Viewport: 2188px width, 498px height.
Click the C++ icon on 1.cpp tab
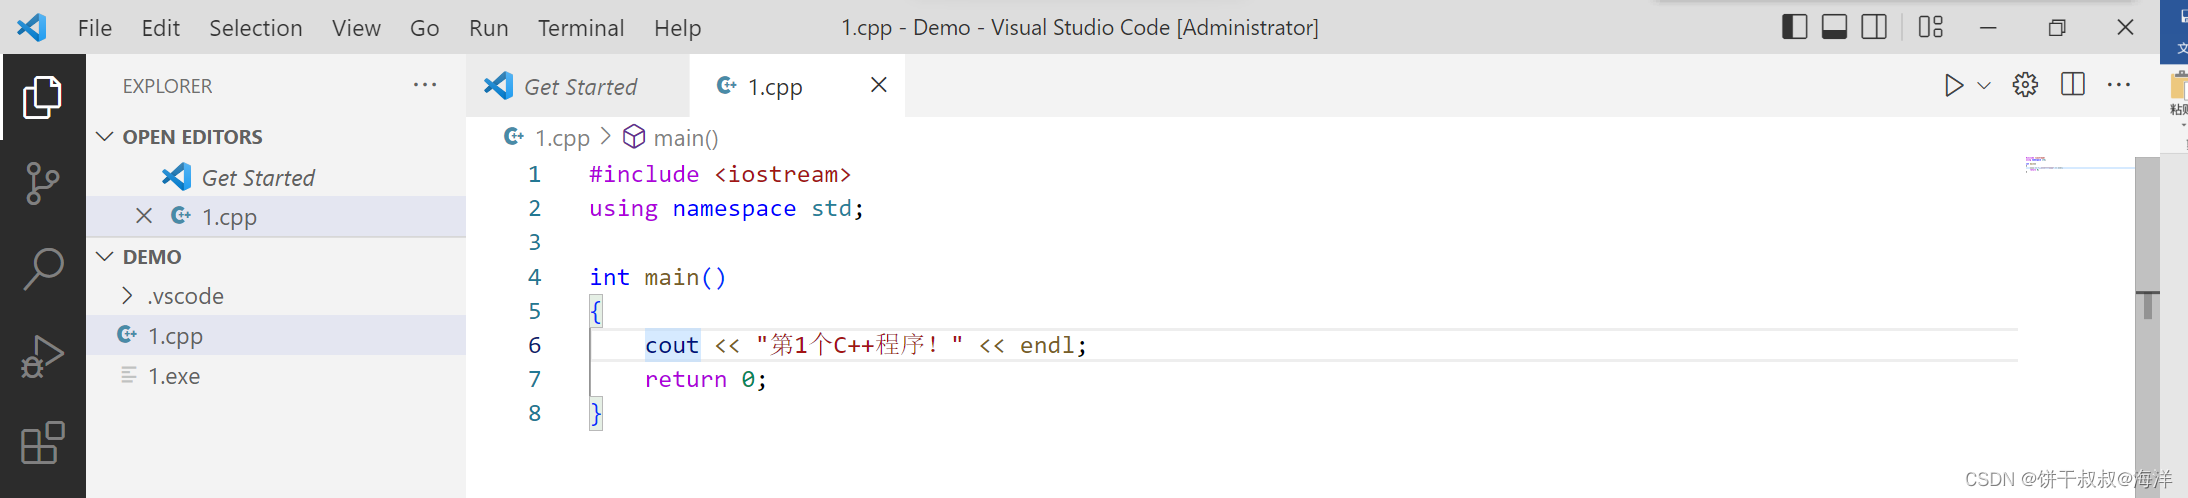727,86
